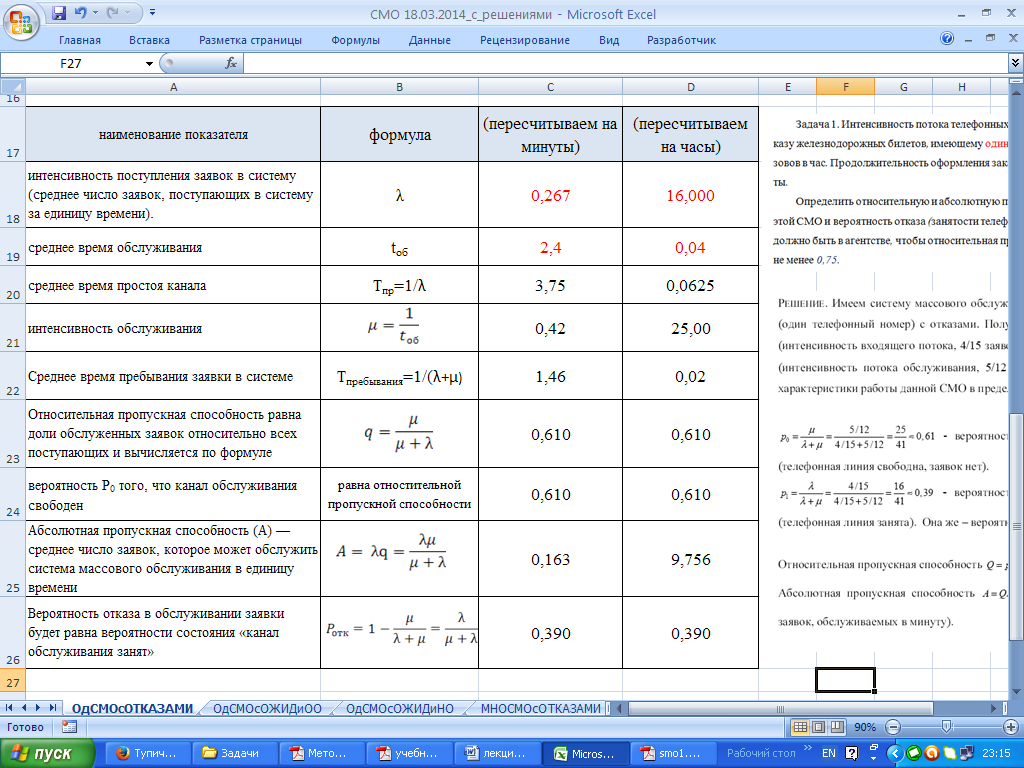Open the undo history dropdown
Viewport: 1024px width, 768px height.
pos(95,12)
